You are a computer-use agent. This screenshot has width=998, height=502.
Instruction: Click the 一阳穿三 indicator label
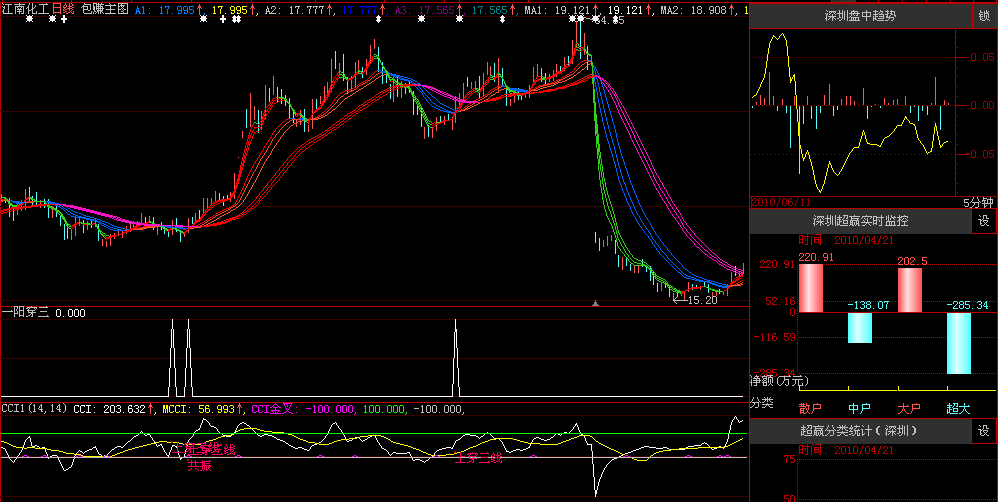pyautogui.click(x=26, y=313)
